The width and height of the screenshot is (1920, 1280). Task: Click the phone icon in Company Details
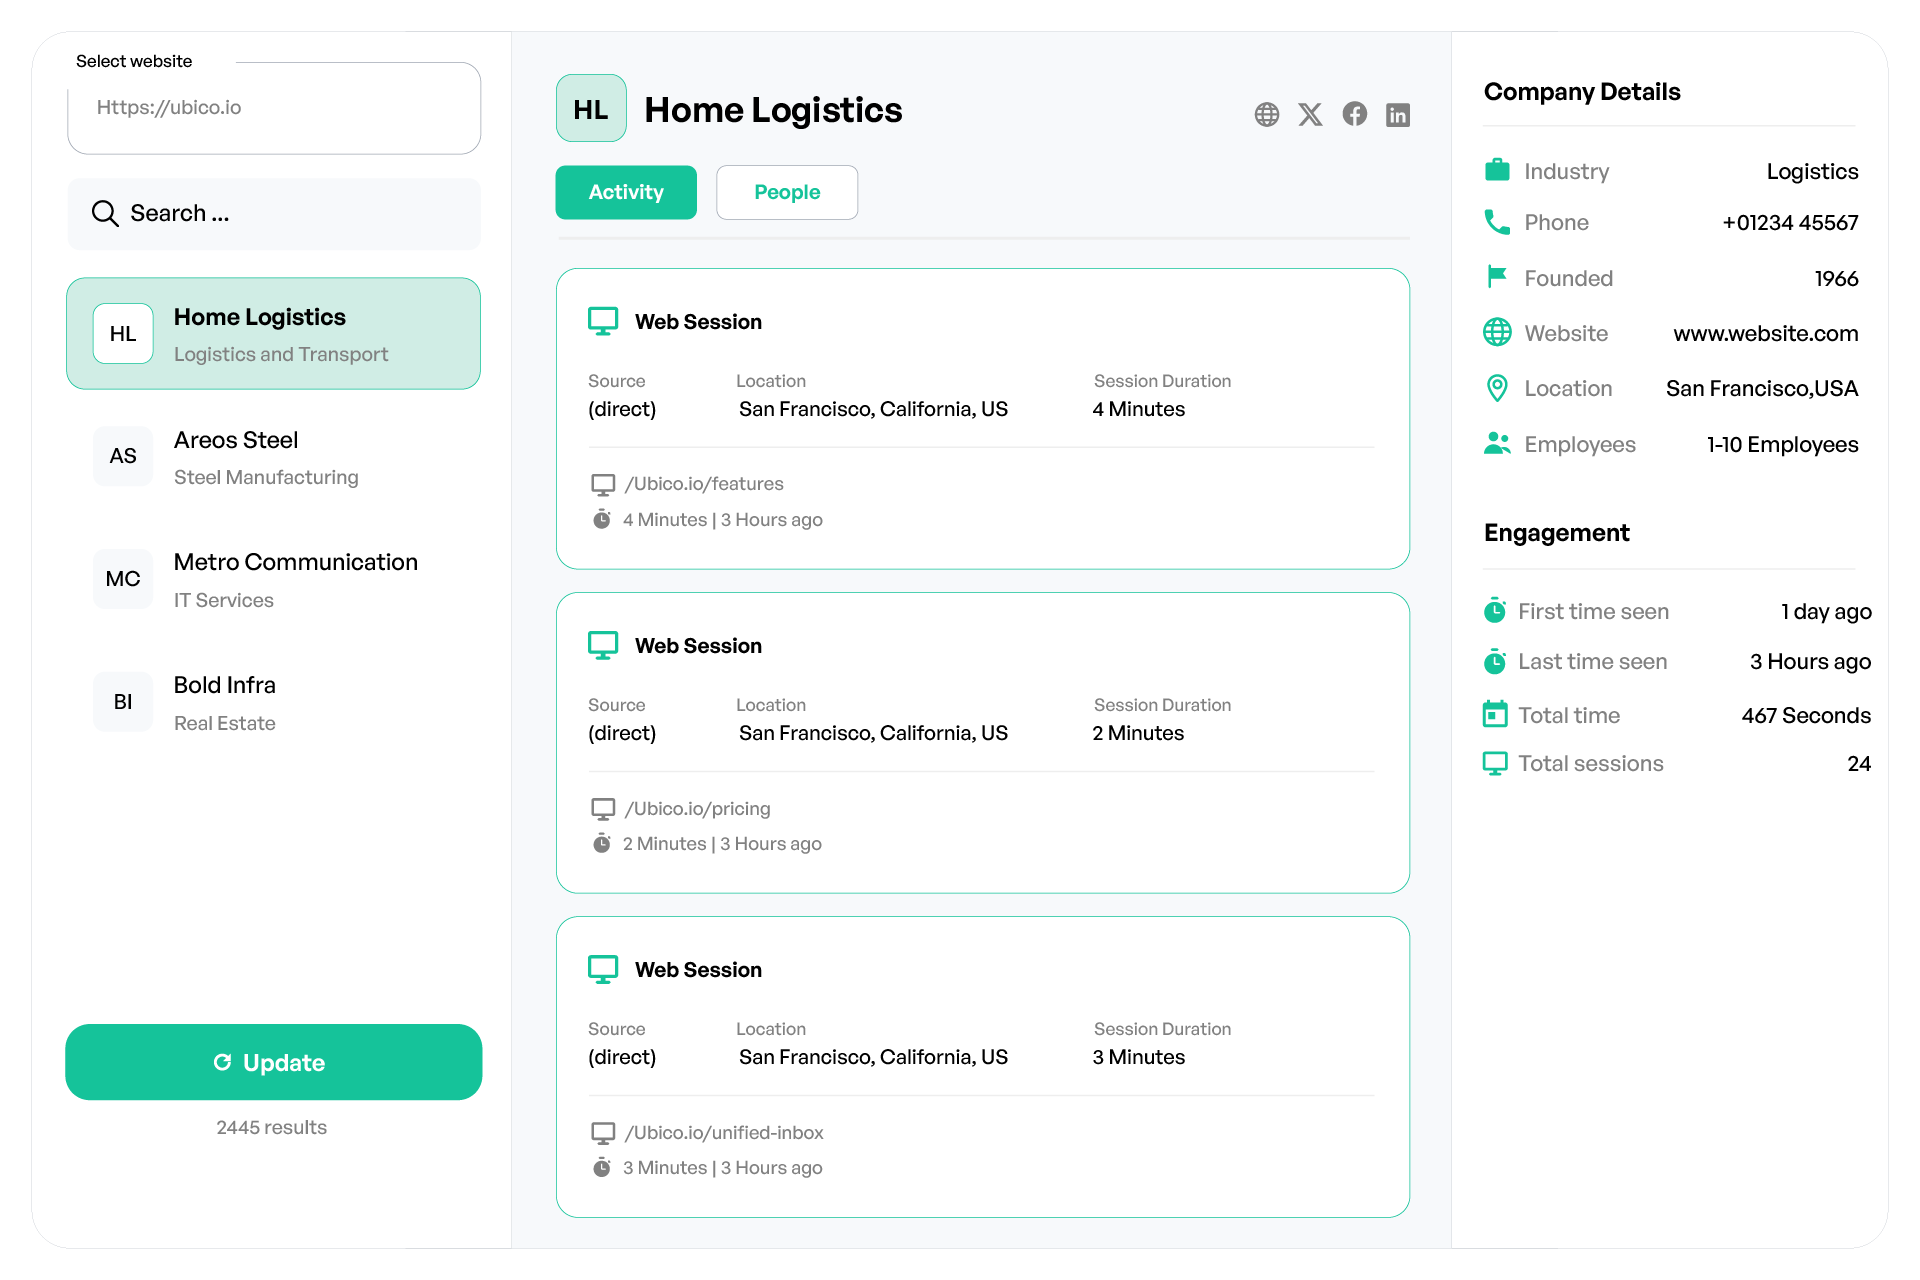click(x=1497, y=222)
